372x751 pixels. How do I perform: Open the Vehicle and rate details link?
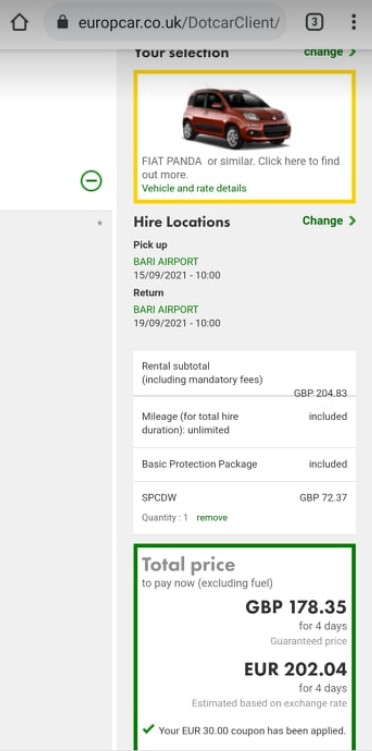(x=194, y=188)
